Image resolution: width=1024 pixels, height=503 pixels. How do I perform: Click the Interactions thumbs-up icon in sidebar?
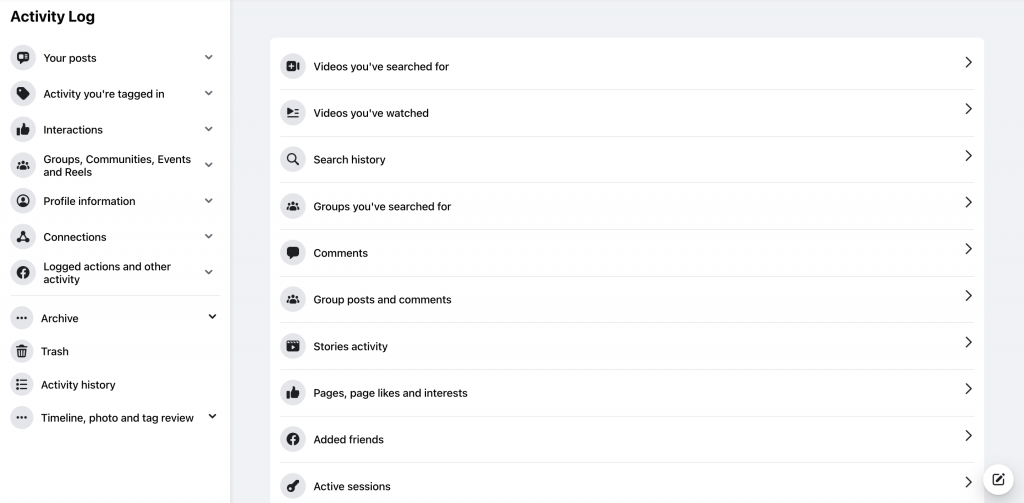23,129
